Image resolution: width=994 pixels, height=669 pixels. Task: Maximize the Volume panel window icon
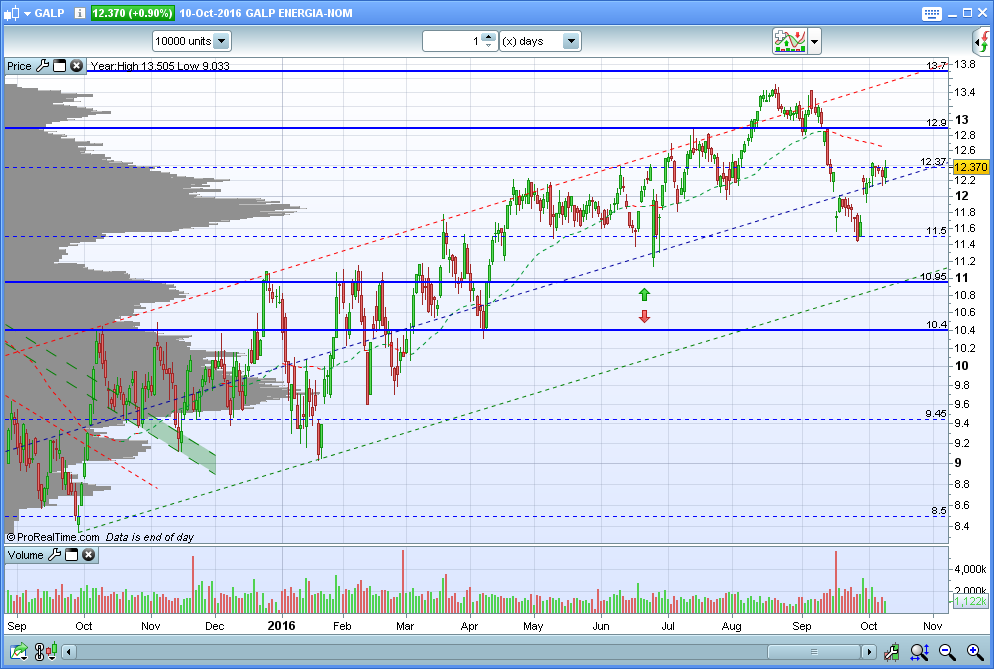72,555
